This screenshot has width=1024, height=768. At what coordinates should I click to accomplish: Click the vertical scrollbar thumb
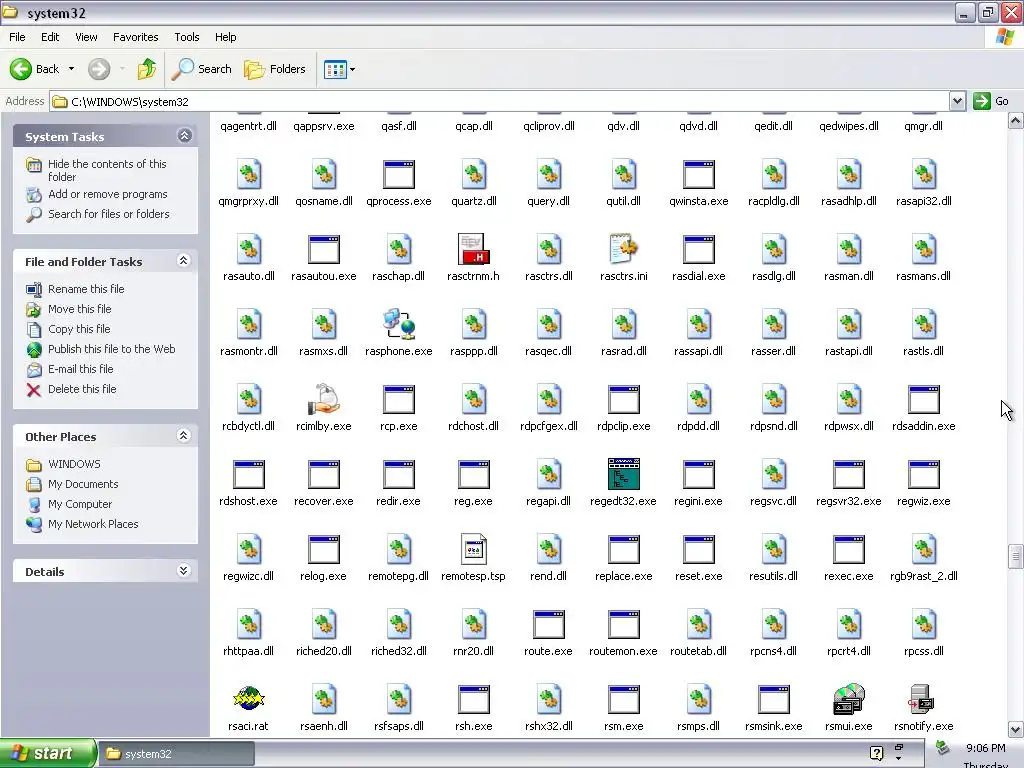[x=1015, y=556]
